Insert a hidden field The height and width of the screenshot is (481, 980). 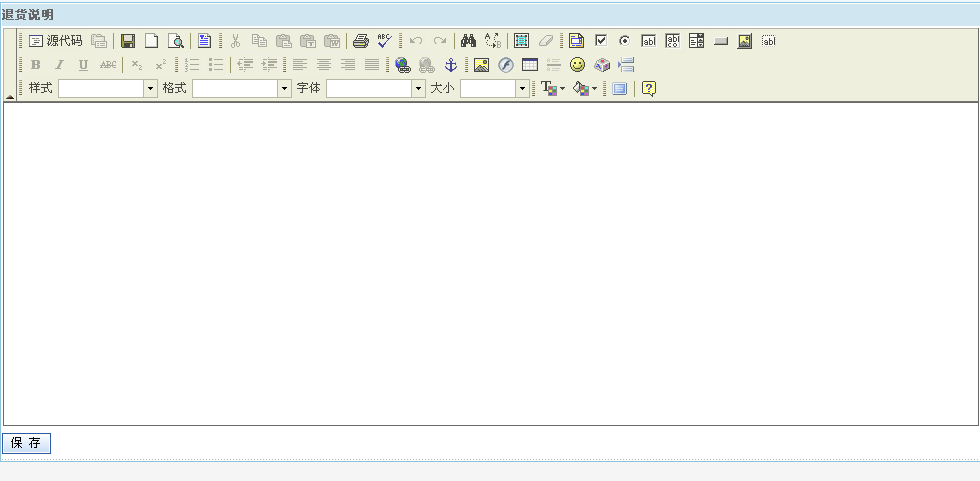pyautogui.click(x=769, y=41)
